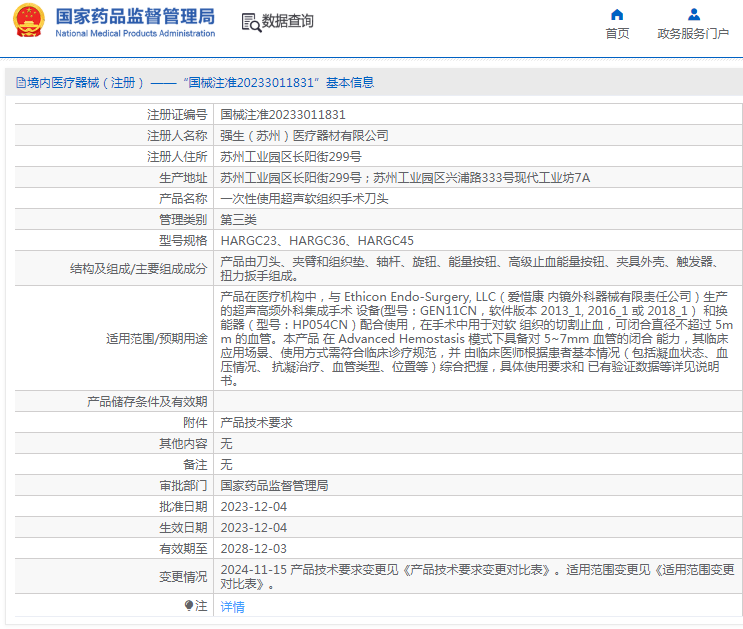Click the 产品名称 row label
This screenshot has height=629, width=743.
(x=183, y=199)
